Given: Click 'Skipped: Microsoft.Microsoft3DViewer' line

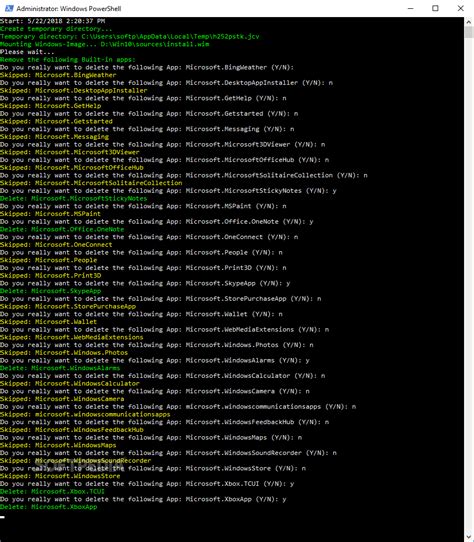Looking at the screenshot, I should [70, 152].
